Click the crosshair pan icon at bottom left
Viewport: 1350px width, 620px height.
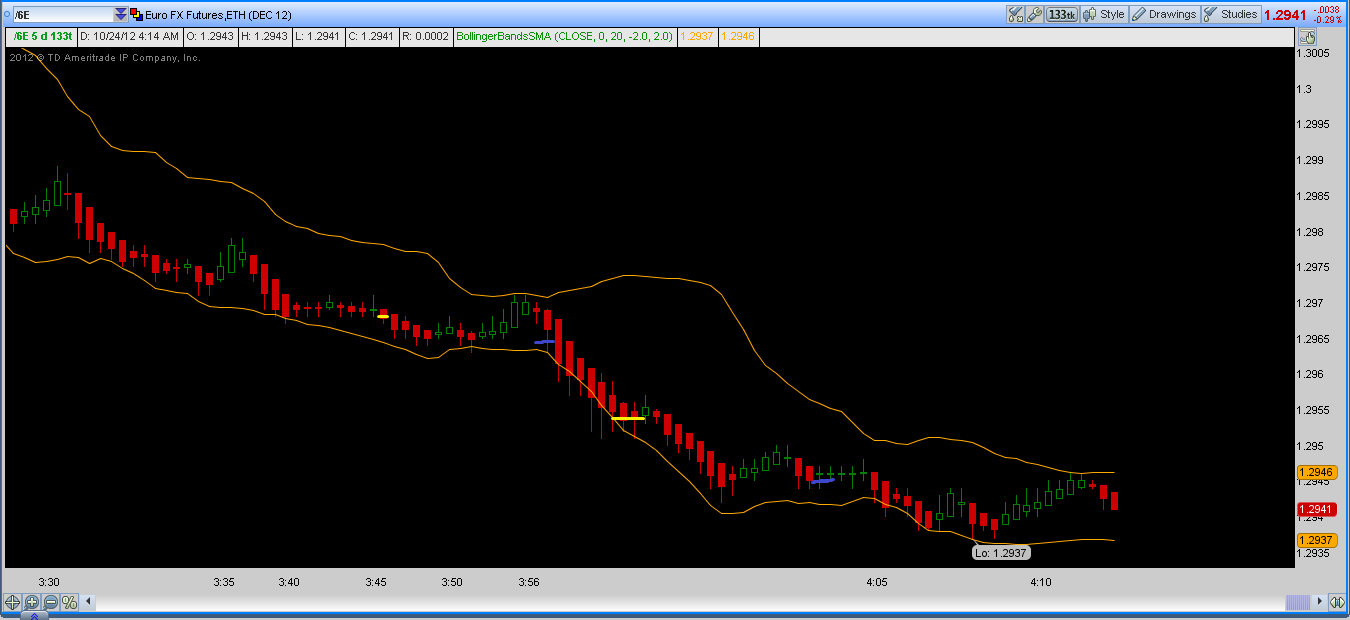12,602
